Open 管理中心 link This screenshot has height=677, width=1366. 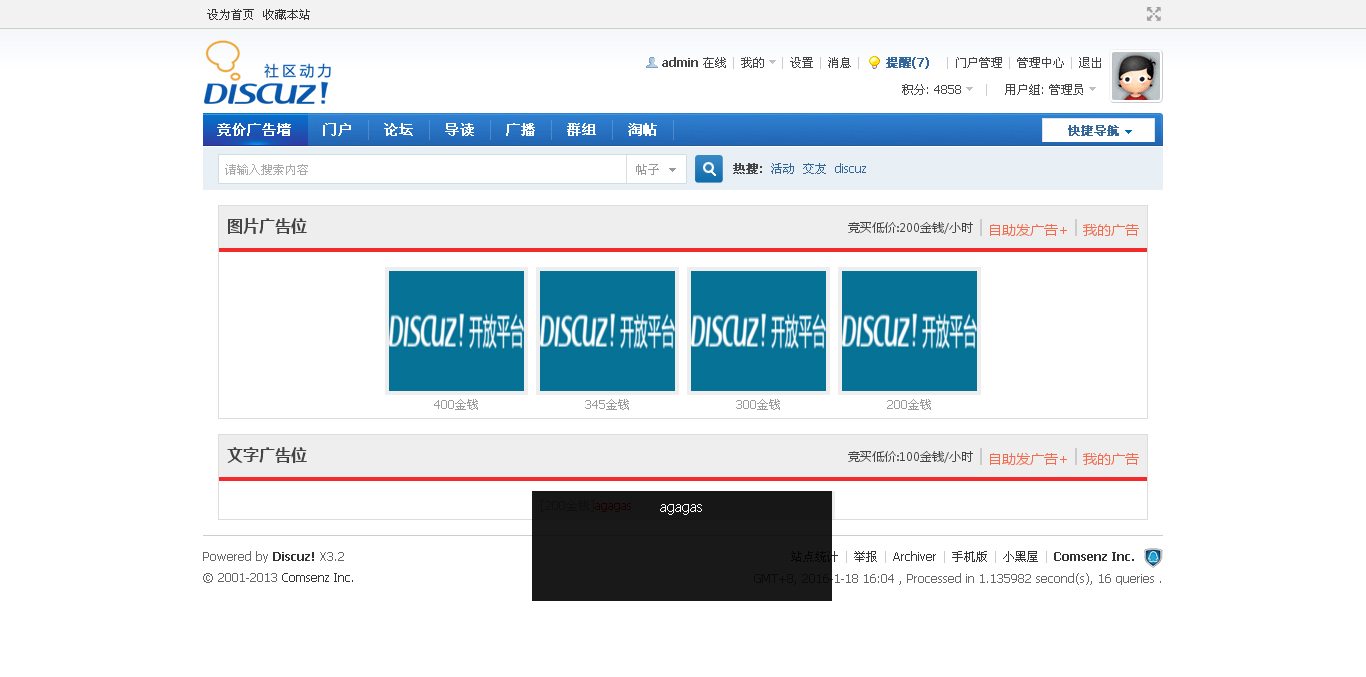[x=1040, y=62]
